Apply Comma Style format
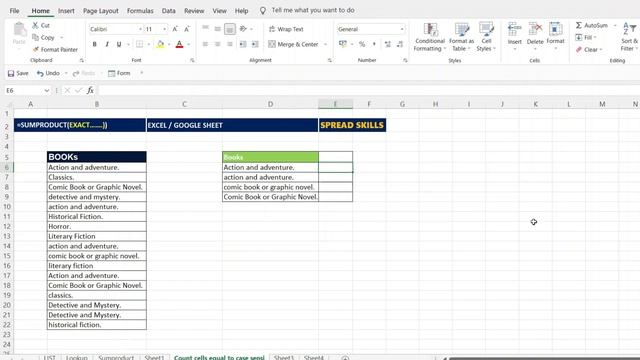Viewport: 640px width, 360px height. 374,44
